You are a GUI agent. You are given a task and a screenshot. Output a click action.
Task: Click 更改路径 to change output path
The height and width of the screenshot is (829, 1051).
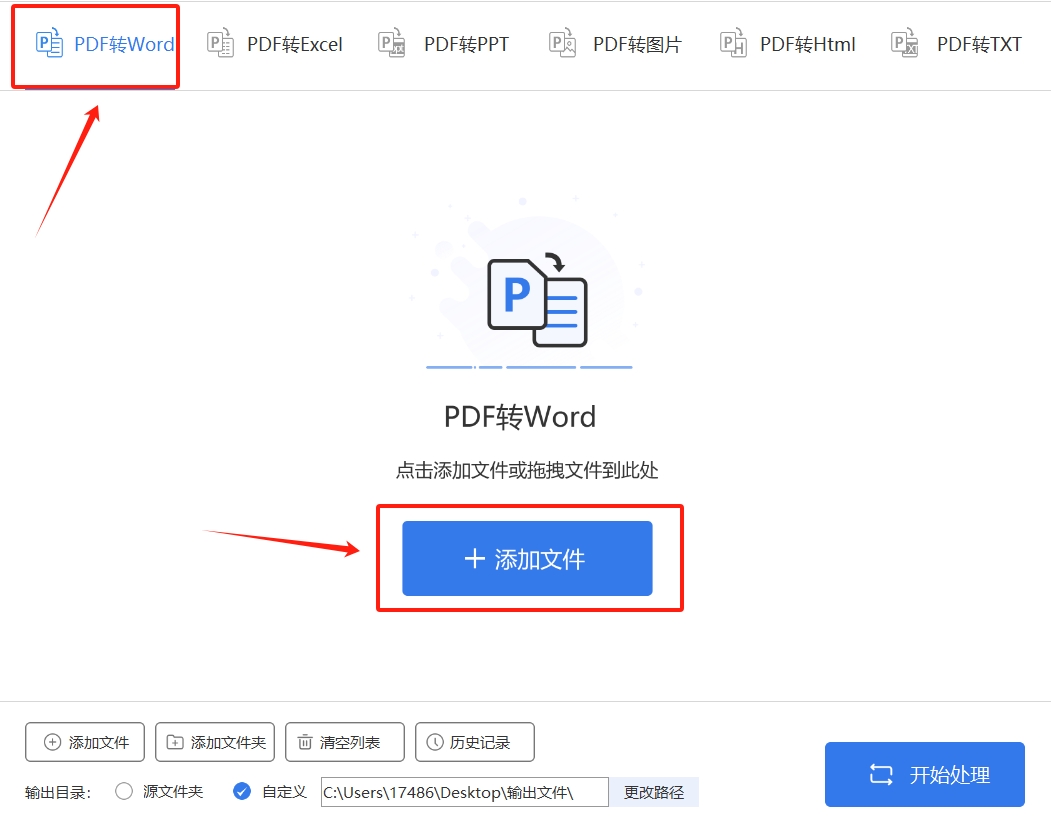tap(654, 791)
